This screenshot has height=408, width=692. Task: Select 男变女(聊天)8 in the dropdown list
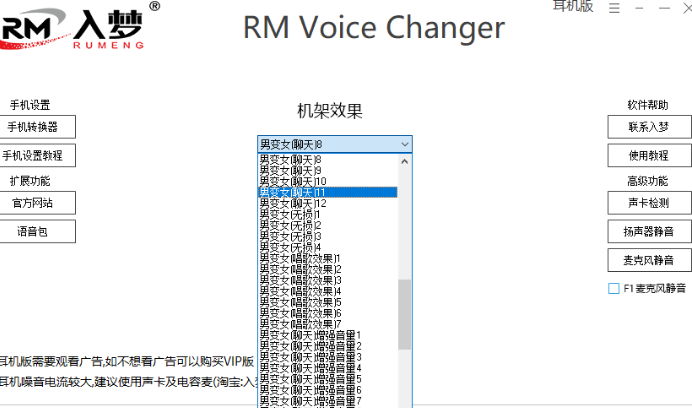[327, 159]
